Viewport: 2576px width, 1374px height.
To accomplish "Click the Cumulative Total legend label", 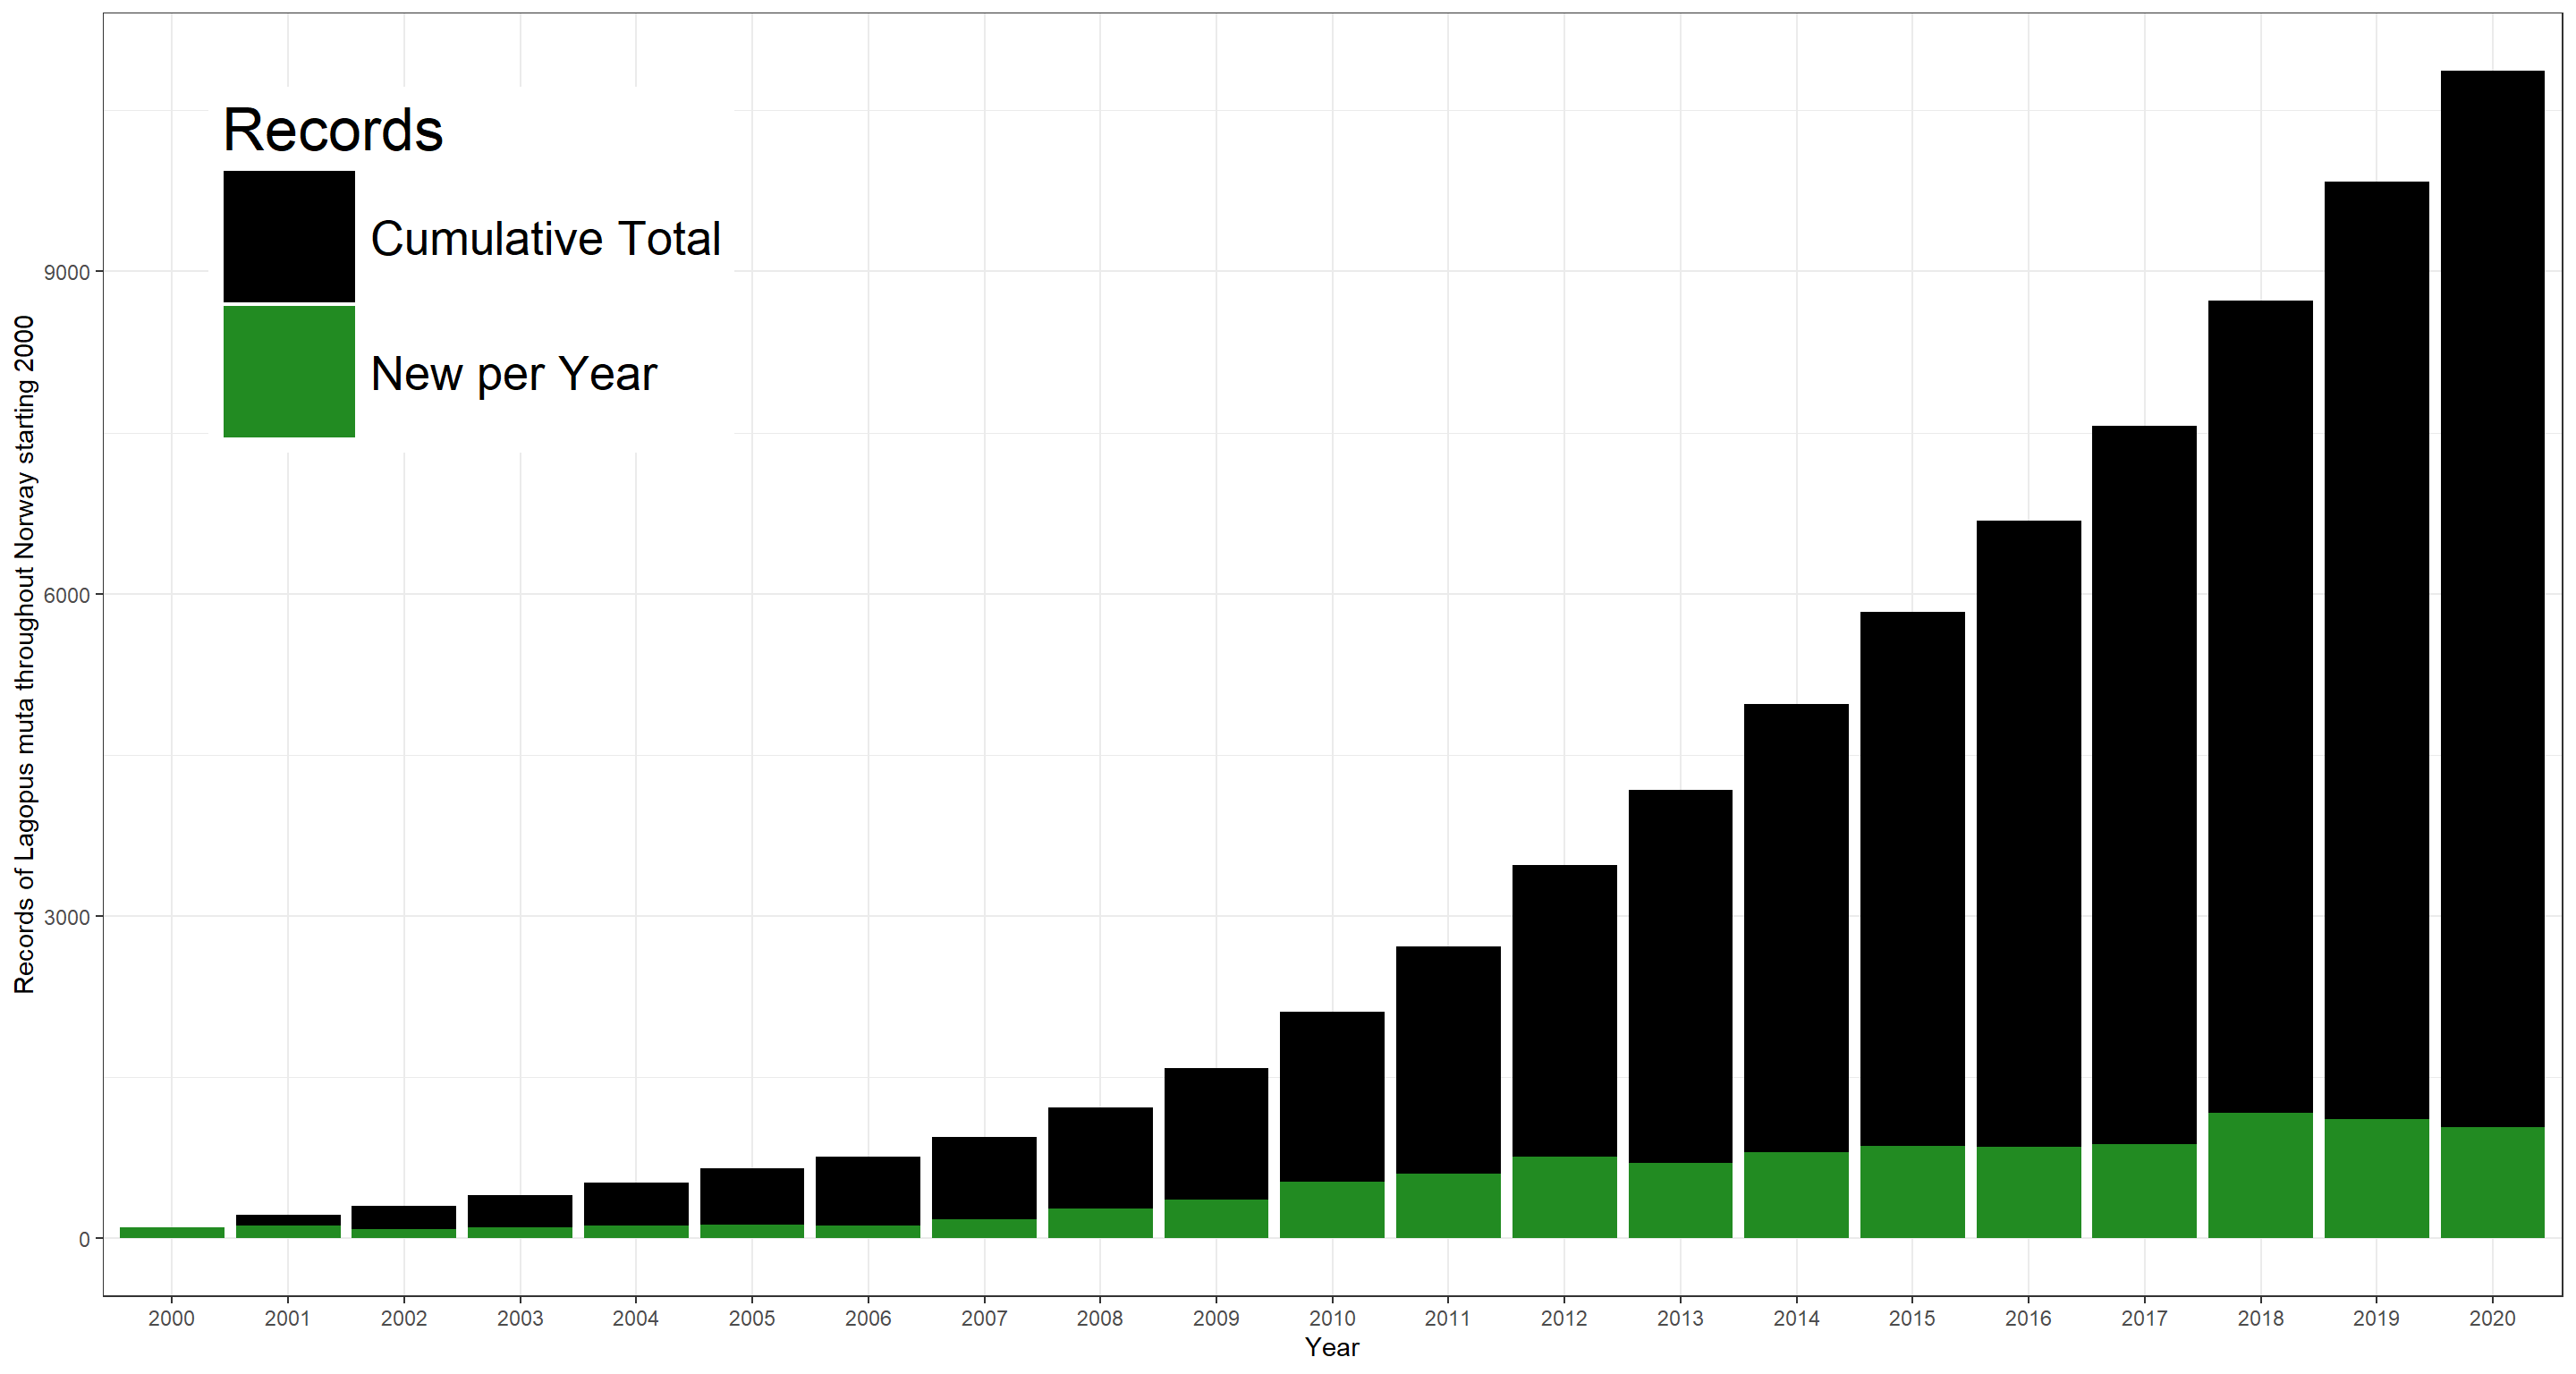I will (545, 239).
